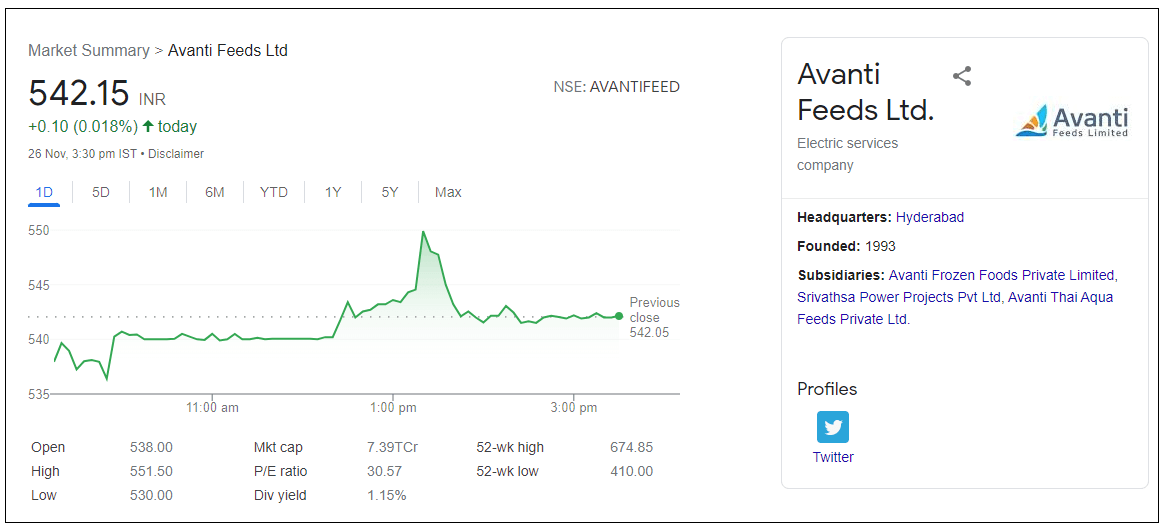1166x529 pixels.
Task: Open Srivathsa Power Projects Pvt Ltd link
Action: (898, 297)
